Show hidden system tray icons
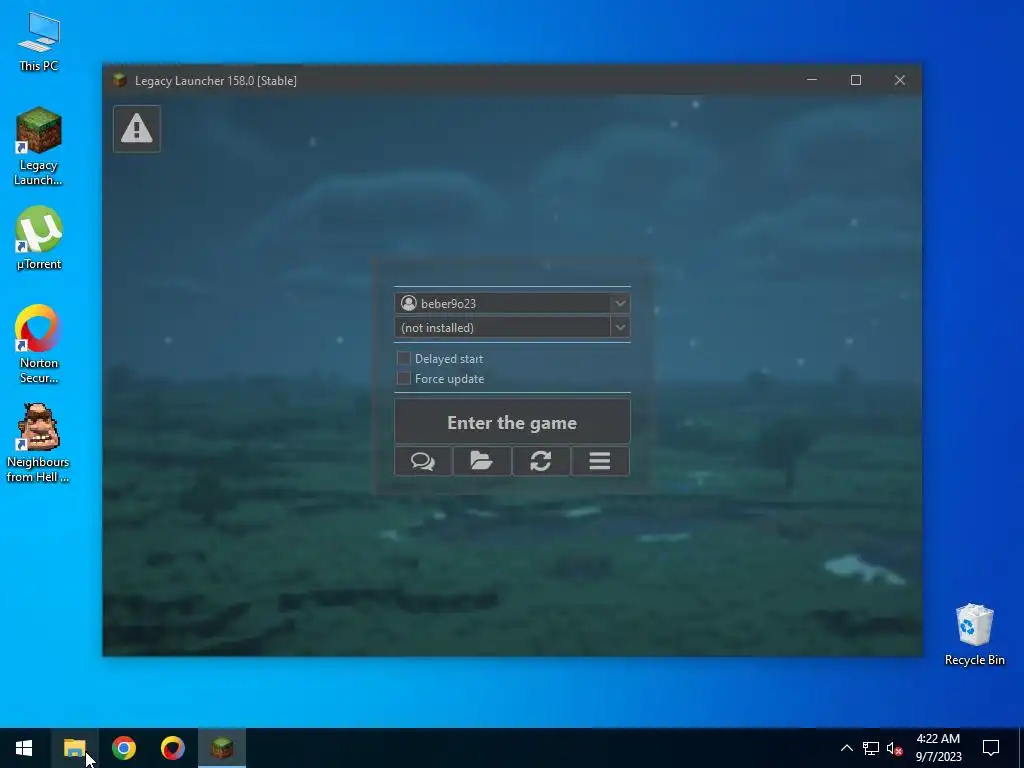1024x768 pixels. (846, 748)
